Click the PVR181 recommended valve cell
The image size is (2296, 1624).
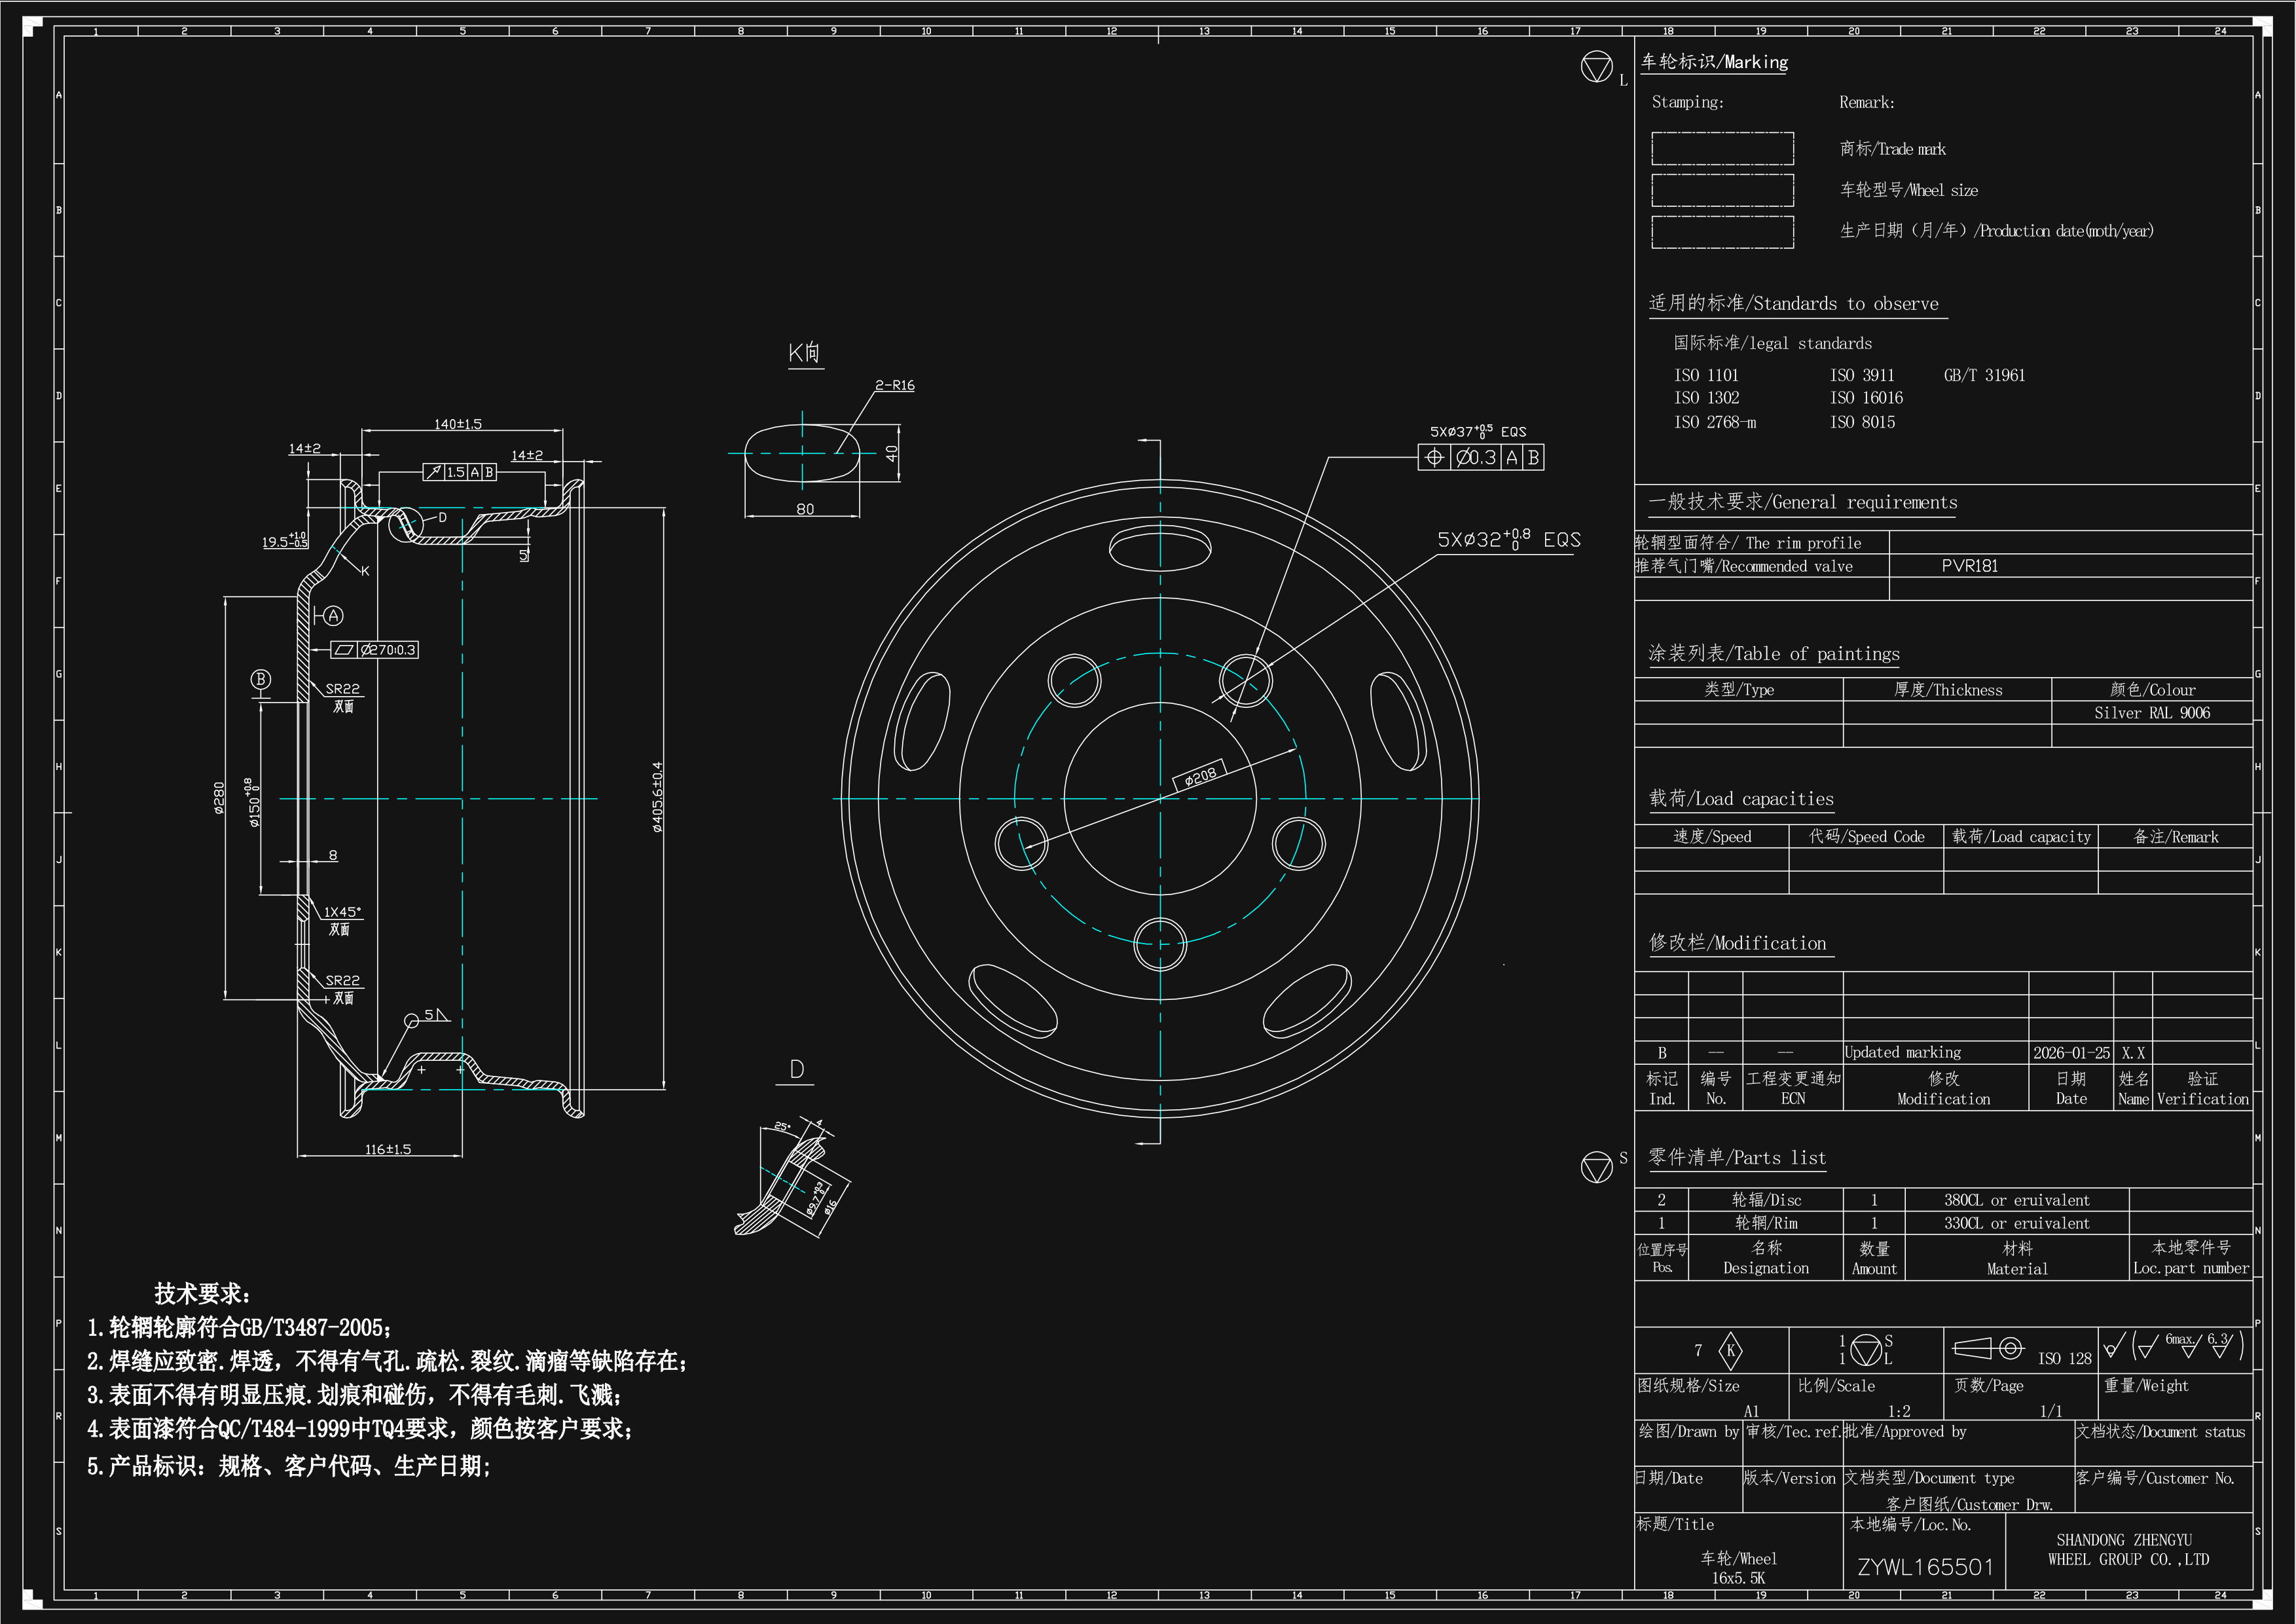(x=1969, y=566)
